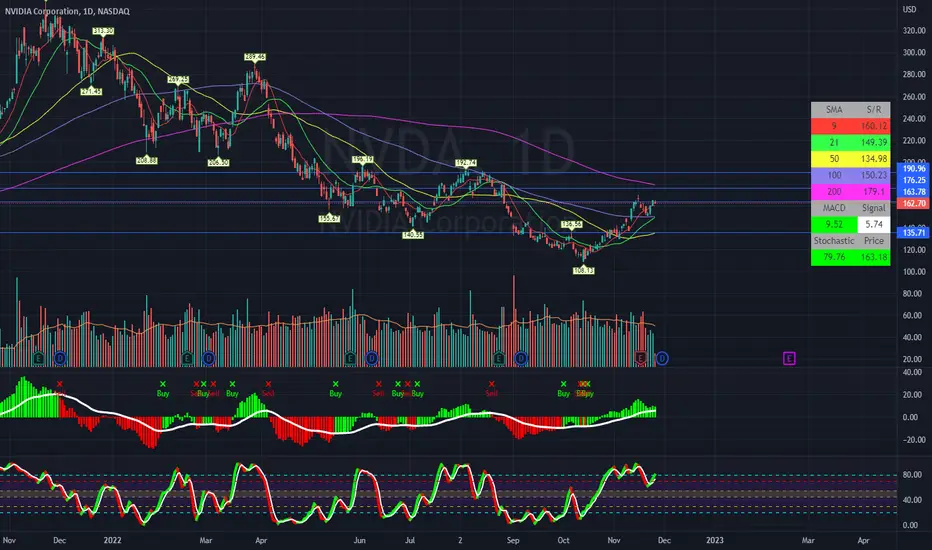Image resolution: width=932 pixels, height=550 pixels.
Task: Select the Buy signal in mid-May 2022
Action: click(x=335, y=389)
